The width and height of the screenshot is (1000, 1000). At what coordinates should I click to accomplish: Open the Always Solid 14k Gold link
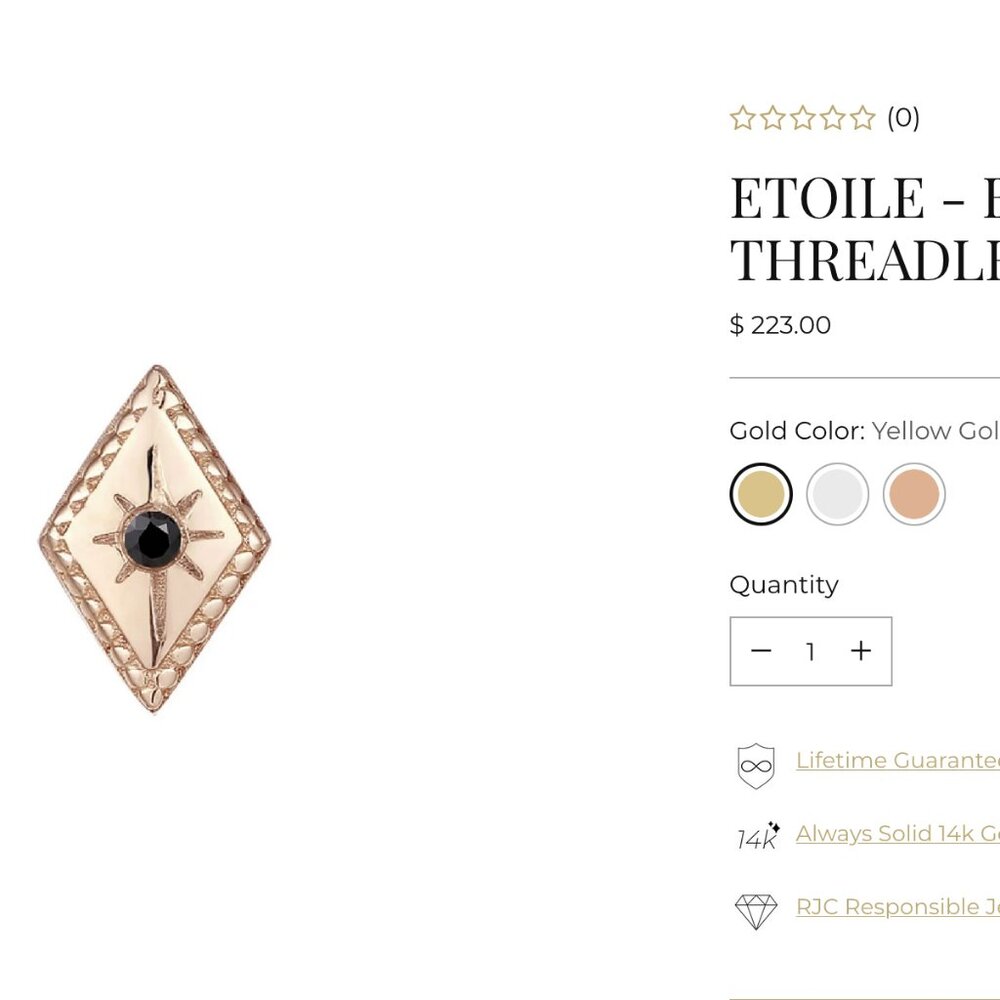tap(895, 834)
